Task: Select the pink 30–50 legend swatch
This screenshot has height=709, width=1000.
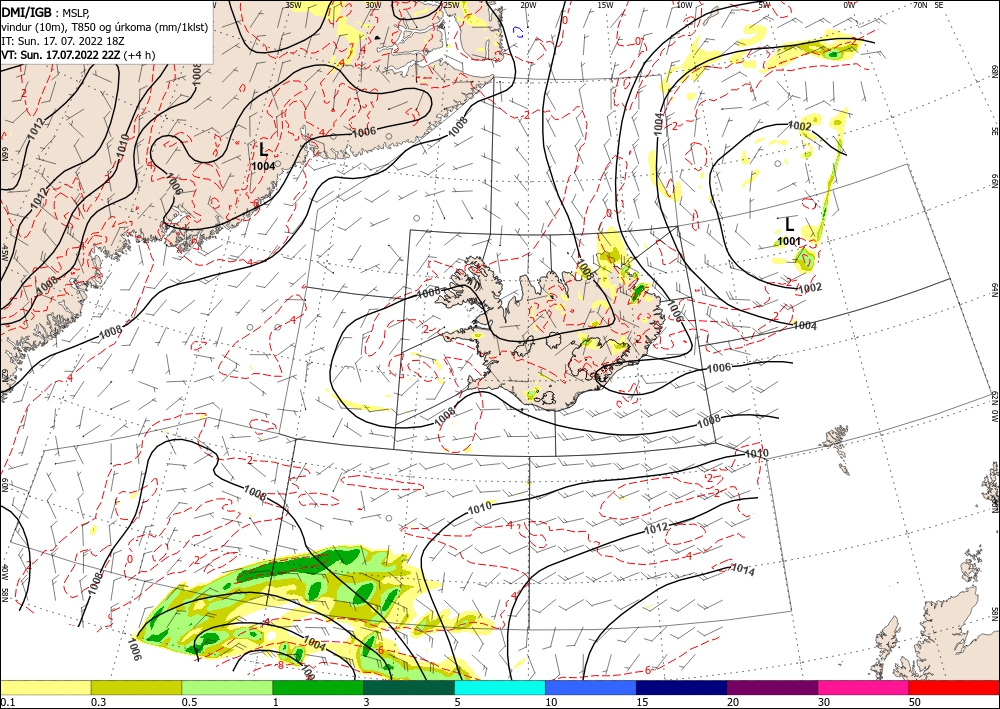Action: coord(864,687)
